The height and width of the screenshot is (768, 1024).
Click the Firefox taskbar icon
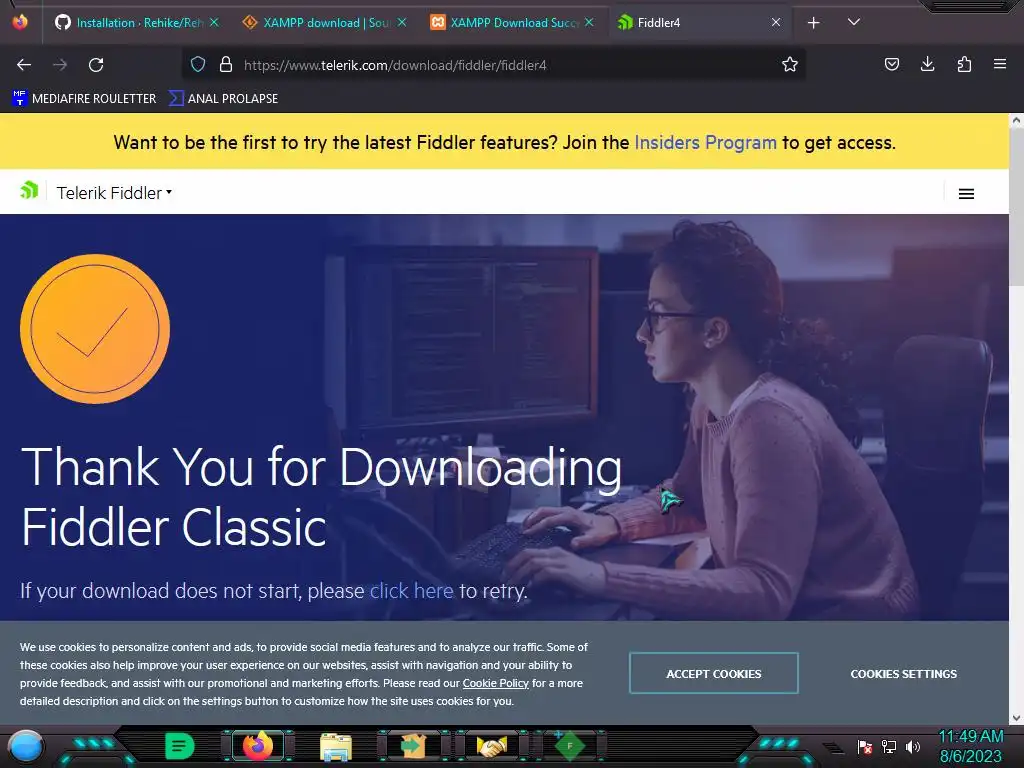coord(258,746)
